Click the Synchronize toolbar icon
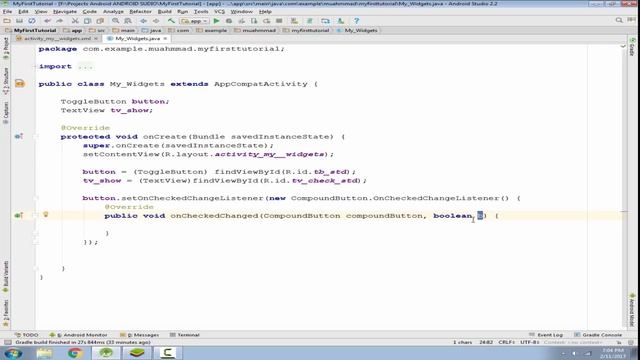 (x=32, y=21)
